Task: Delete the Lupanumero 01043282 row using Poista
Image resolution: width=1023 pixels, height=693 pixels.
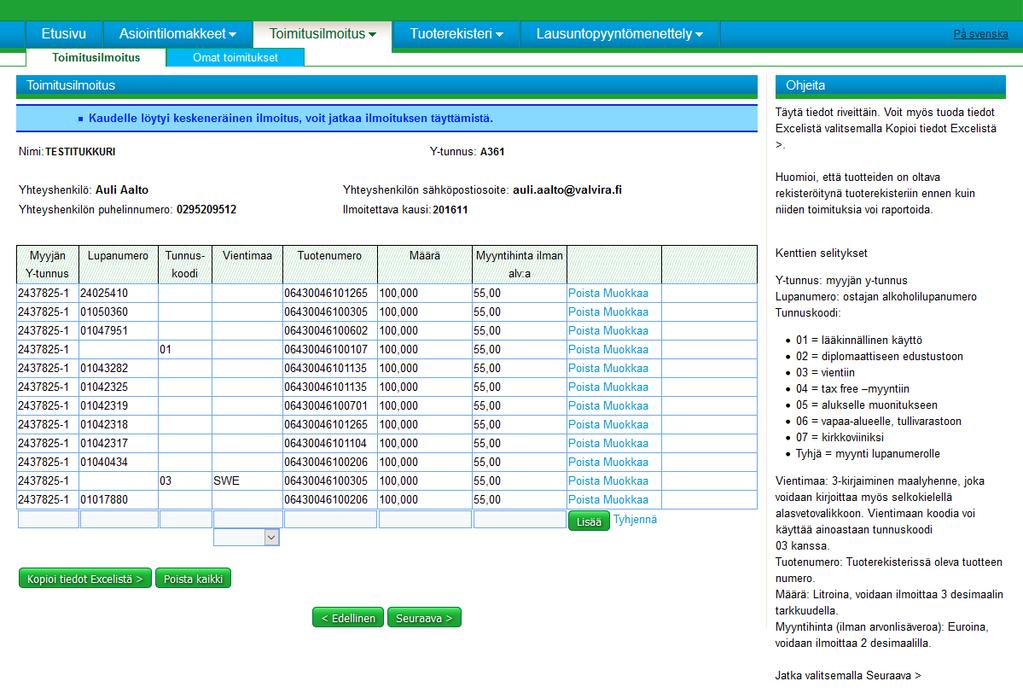Action: [x=584, y=368]
